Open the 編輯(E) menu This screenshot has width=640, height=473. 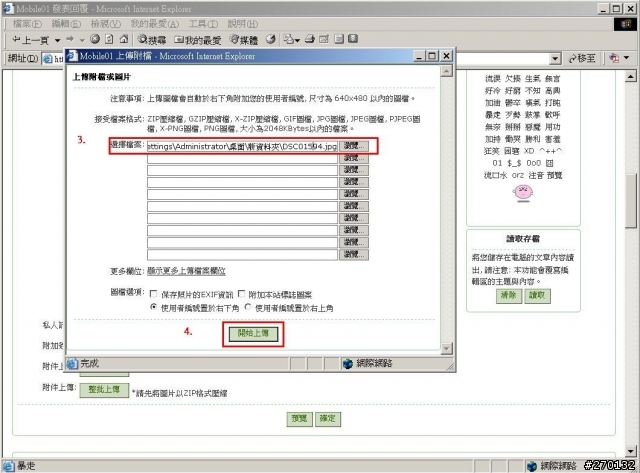tap(66, 24)
